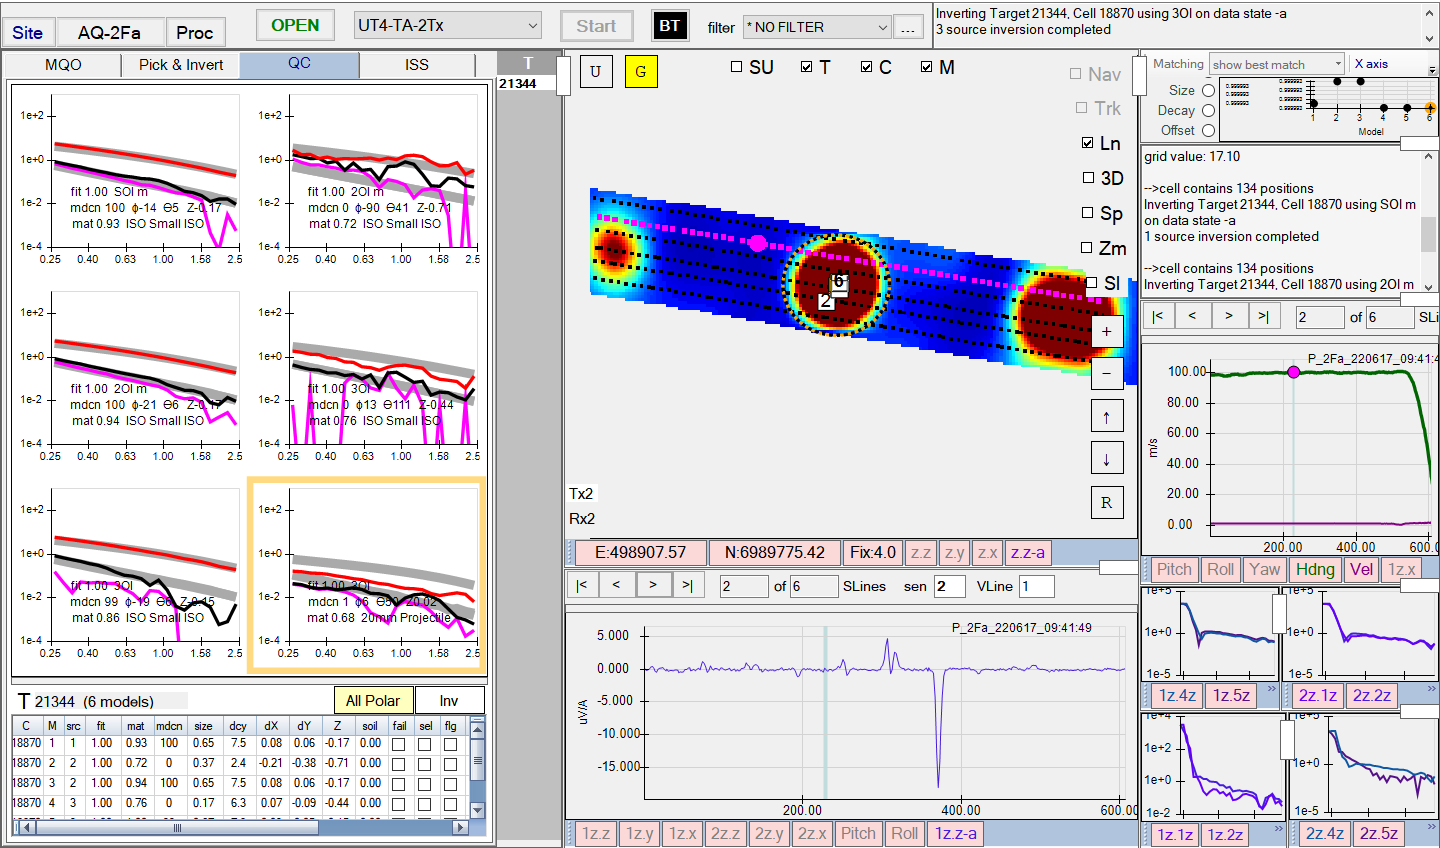Jump to last SLine in center navigation

tap(688, 585)
